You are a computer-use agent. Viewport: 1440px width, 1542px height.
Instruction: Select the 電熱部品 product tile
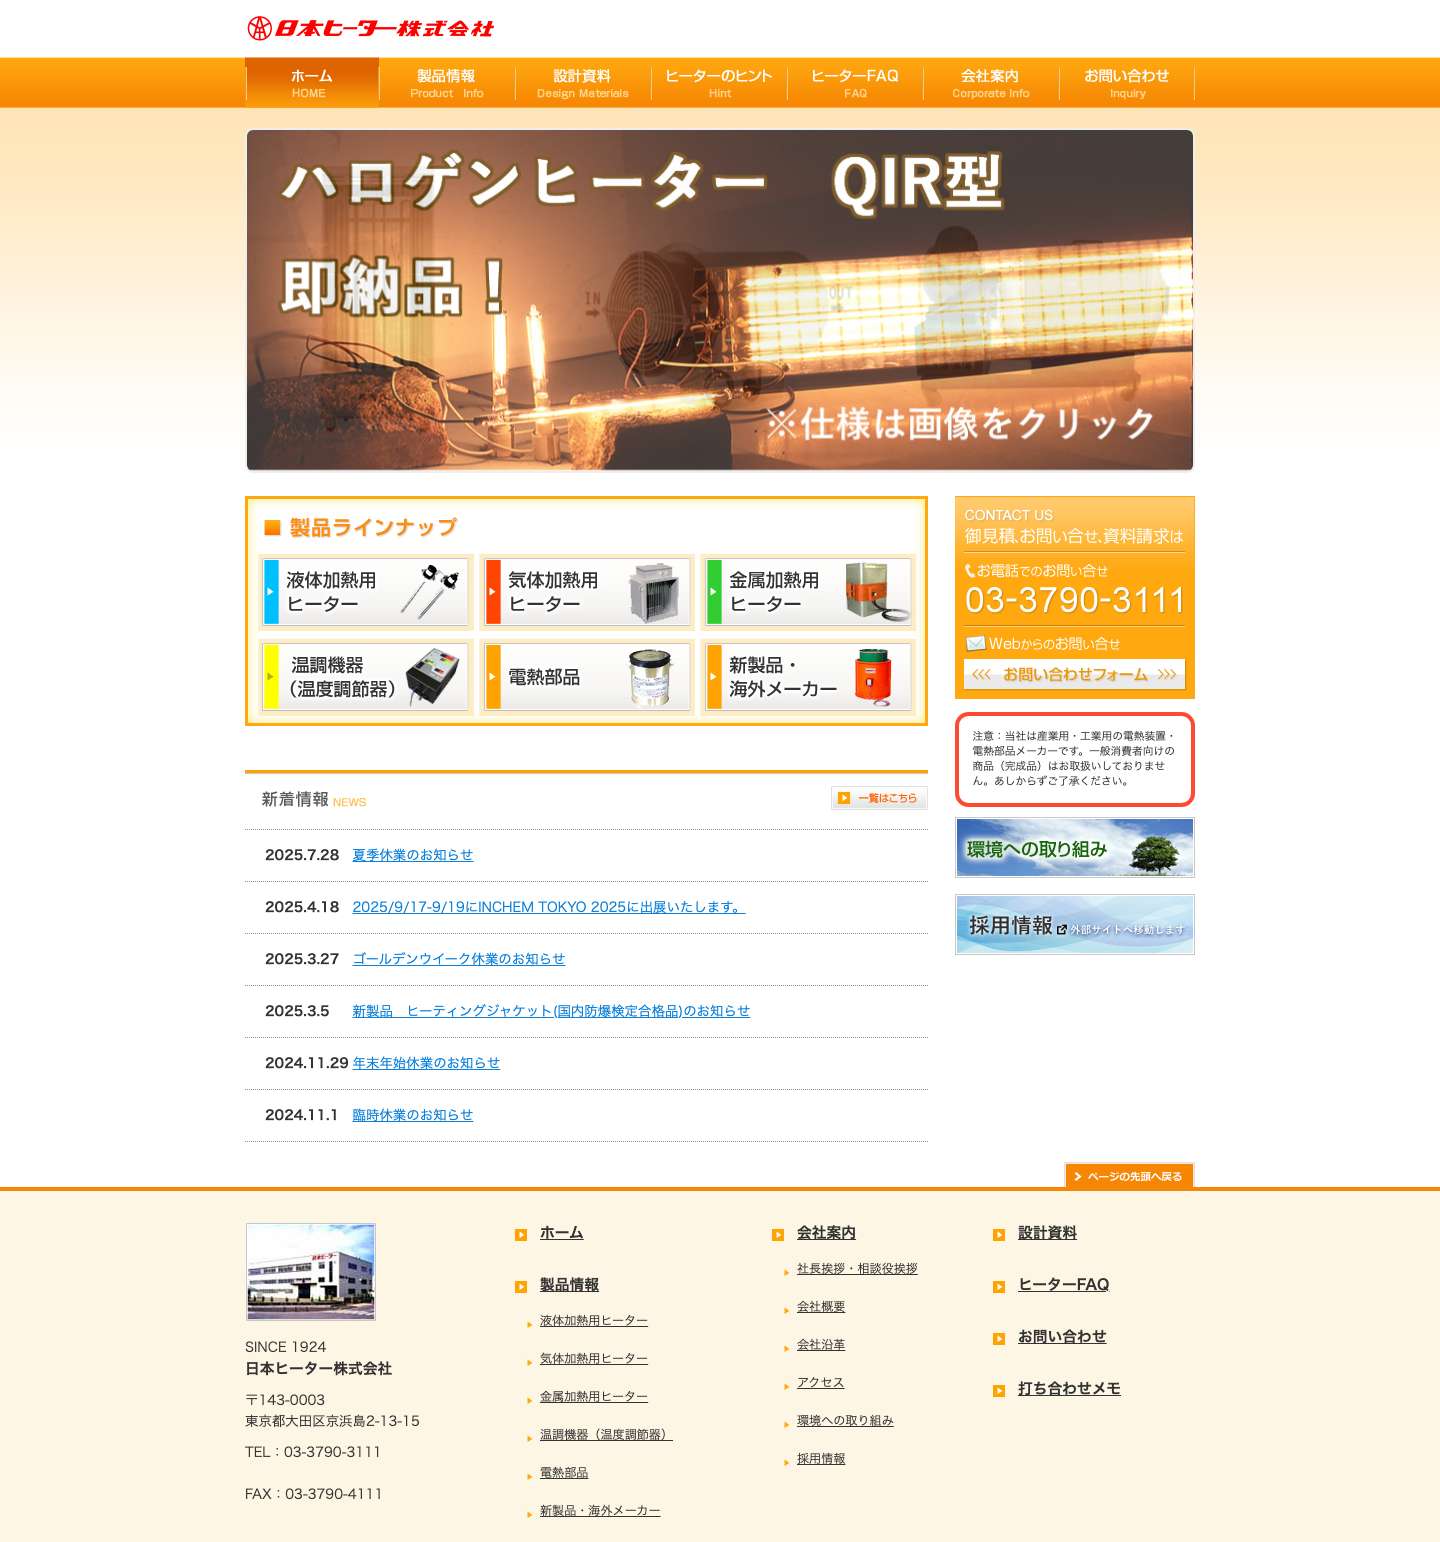coord(586,677)
